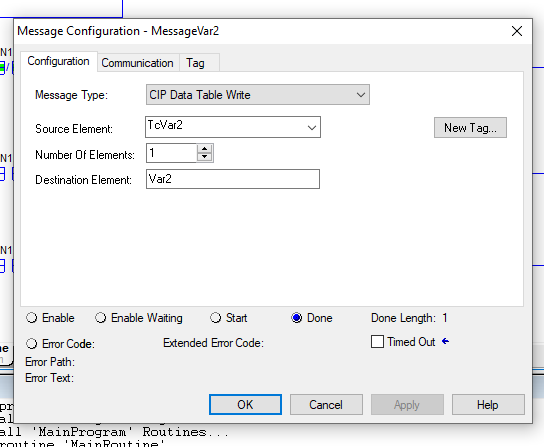Confirm with the OK button
544x447 pixels.
coord(245,405)
